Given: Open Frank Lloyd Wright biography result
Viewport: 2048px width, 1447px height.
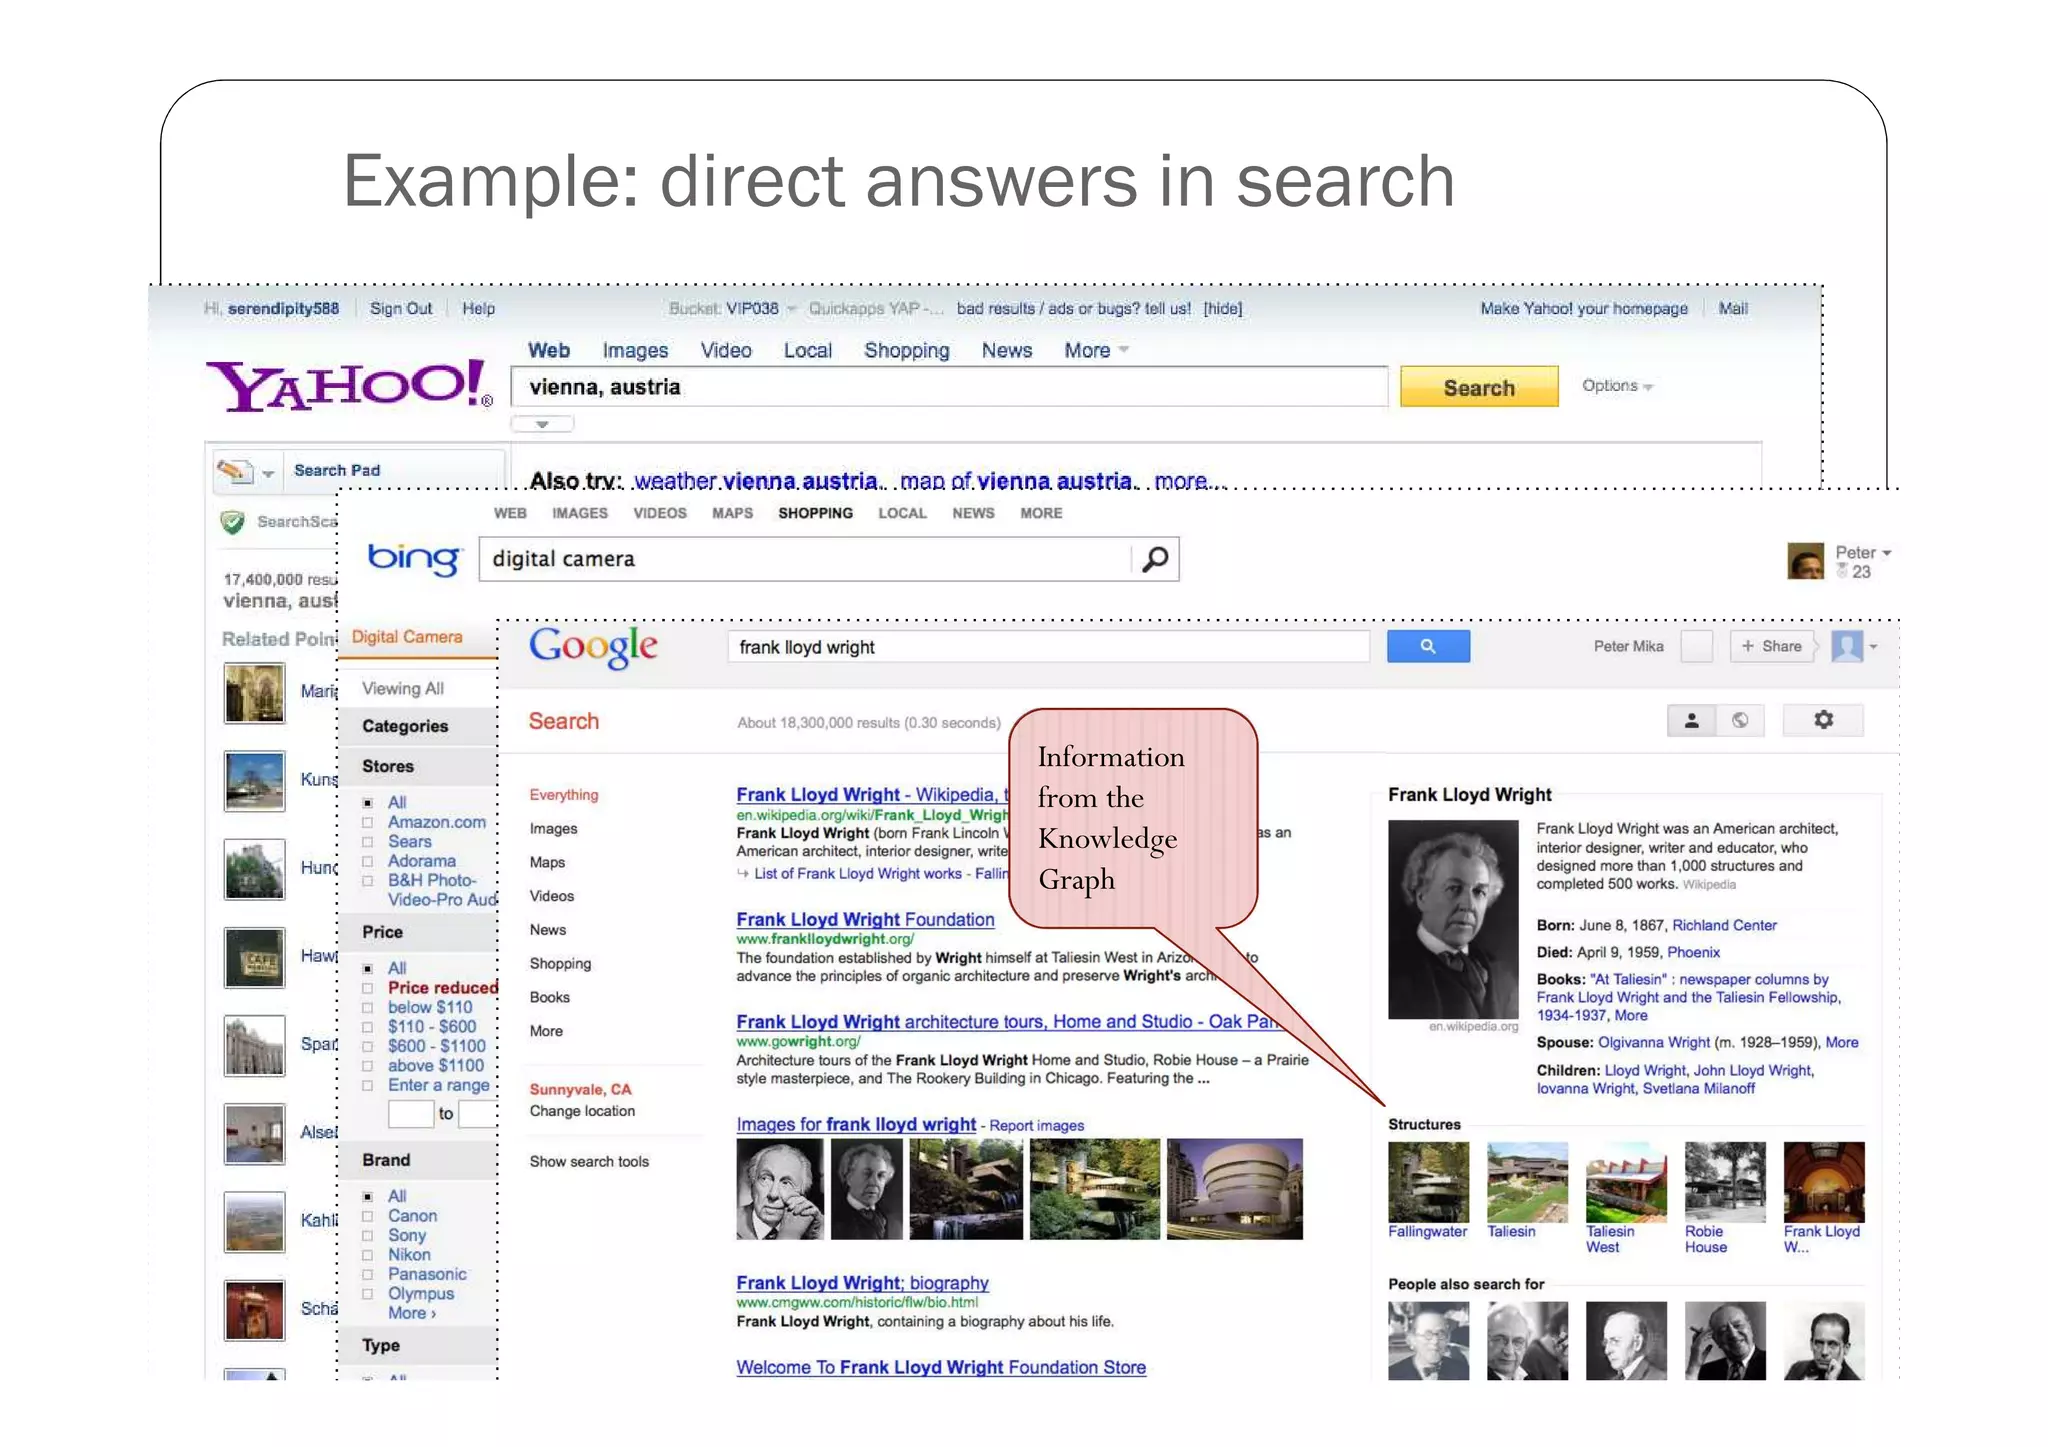Looking at the screenshot, I should point(862,1283).
